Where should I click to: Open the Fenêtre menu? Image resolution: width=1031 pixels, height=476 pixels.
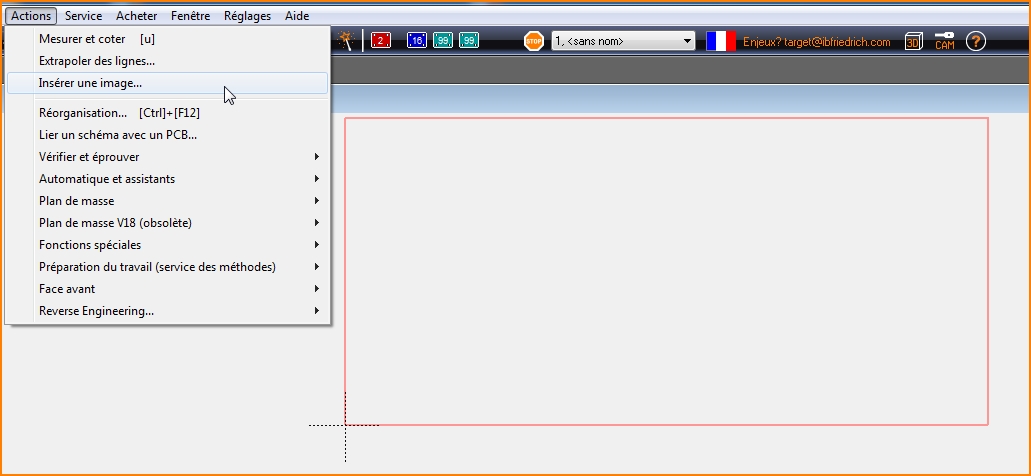190,16
